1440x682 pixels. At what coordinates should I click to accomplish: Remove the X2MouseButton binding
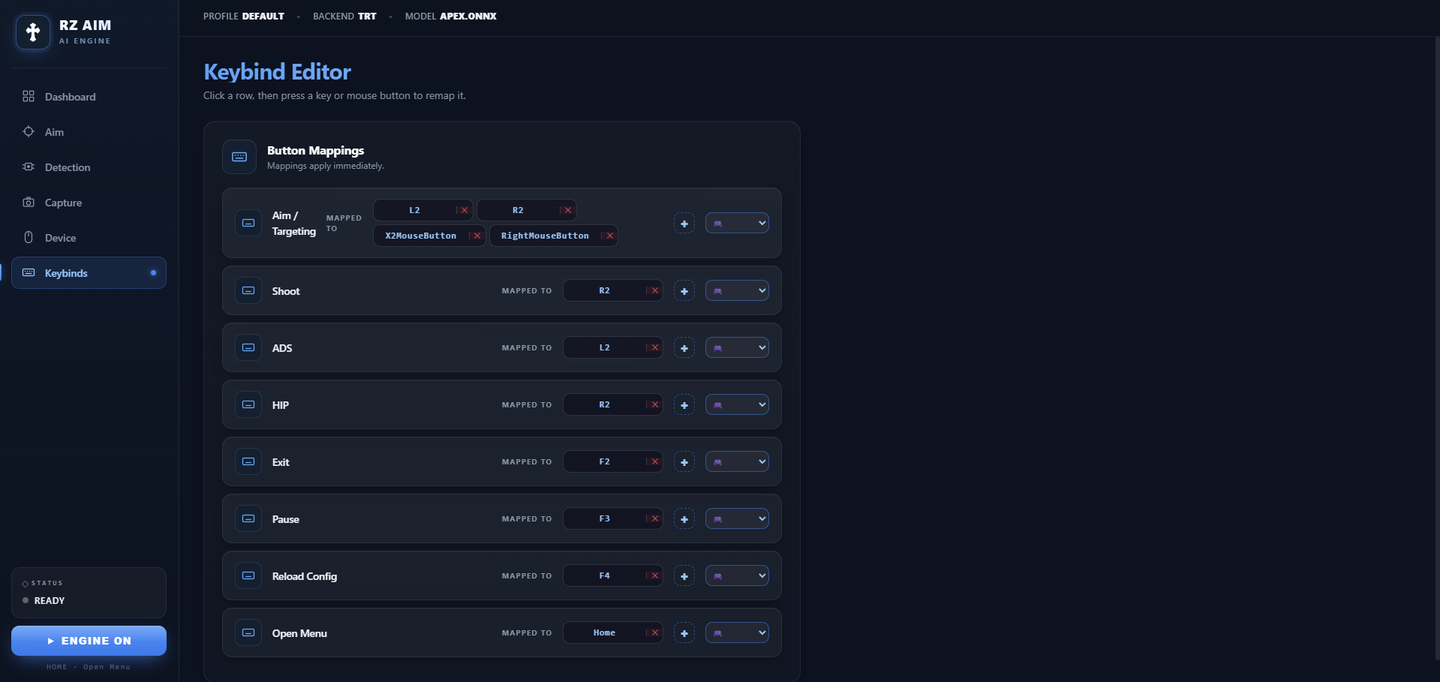pos(477,236)
